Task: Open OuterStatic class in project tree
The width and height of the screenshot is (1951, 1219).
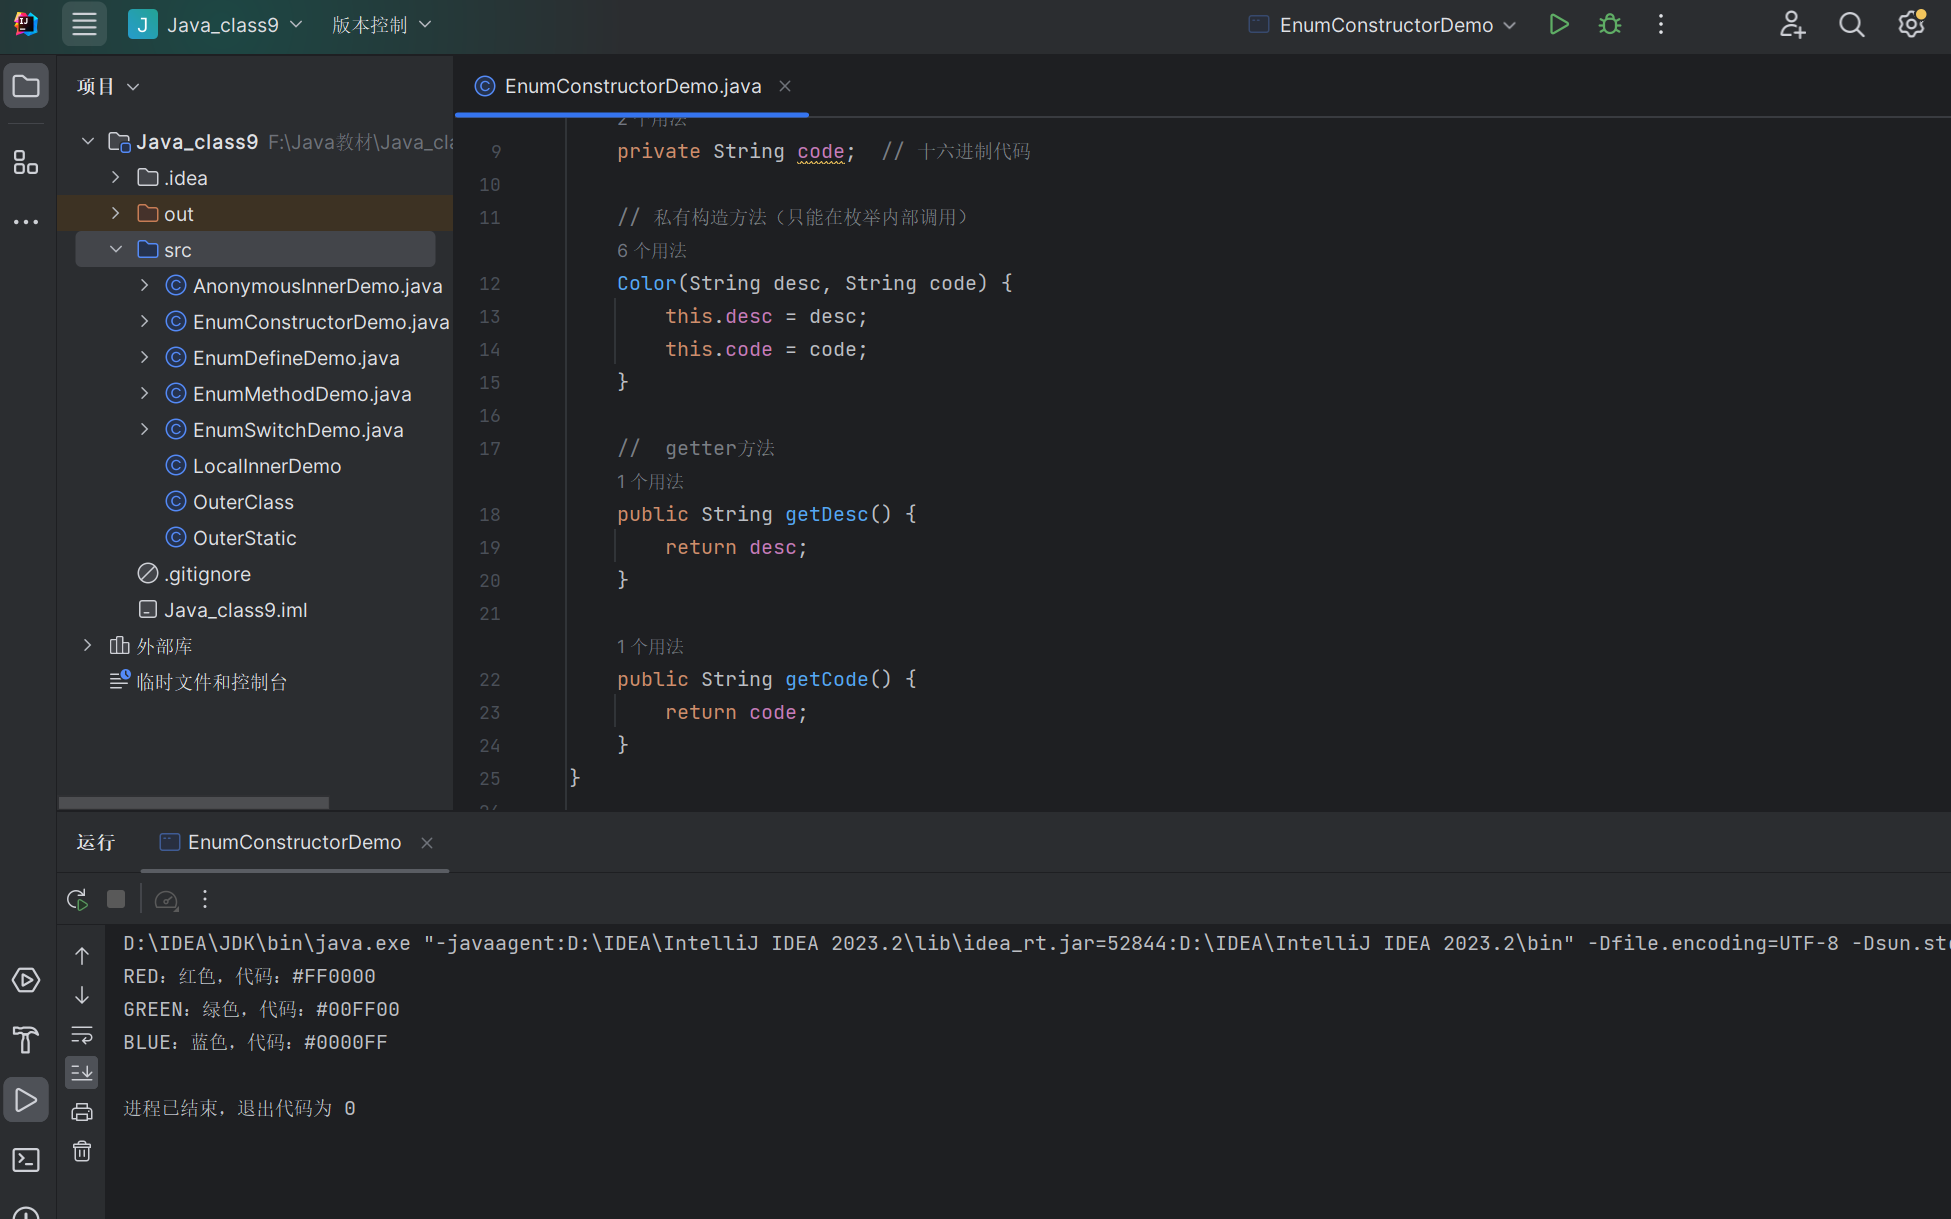Action: tap(244, 538)
